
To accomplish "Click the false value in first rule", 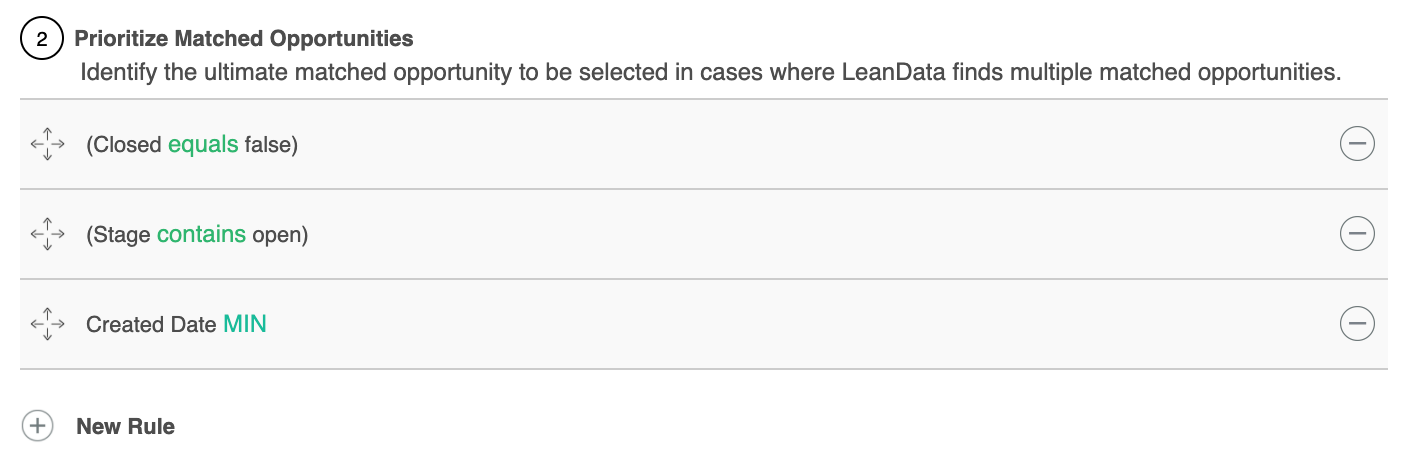I will 267,145.
